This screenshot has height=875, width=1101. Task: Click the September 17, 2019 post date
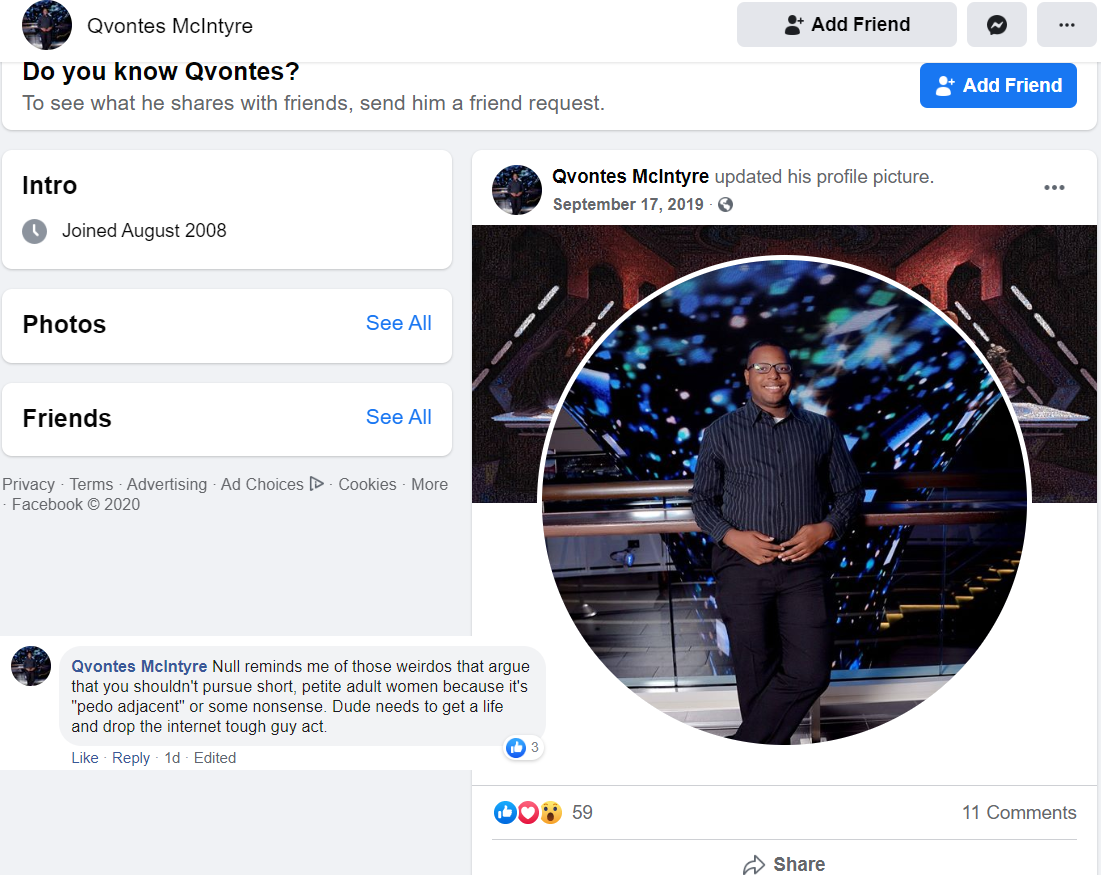628,204
